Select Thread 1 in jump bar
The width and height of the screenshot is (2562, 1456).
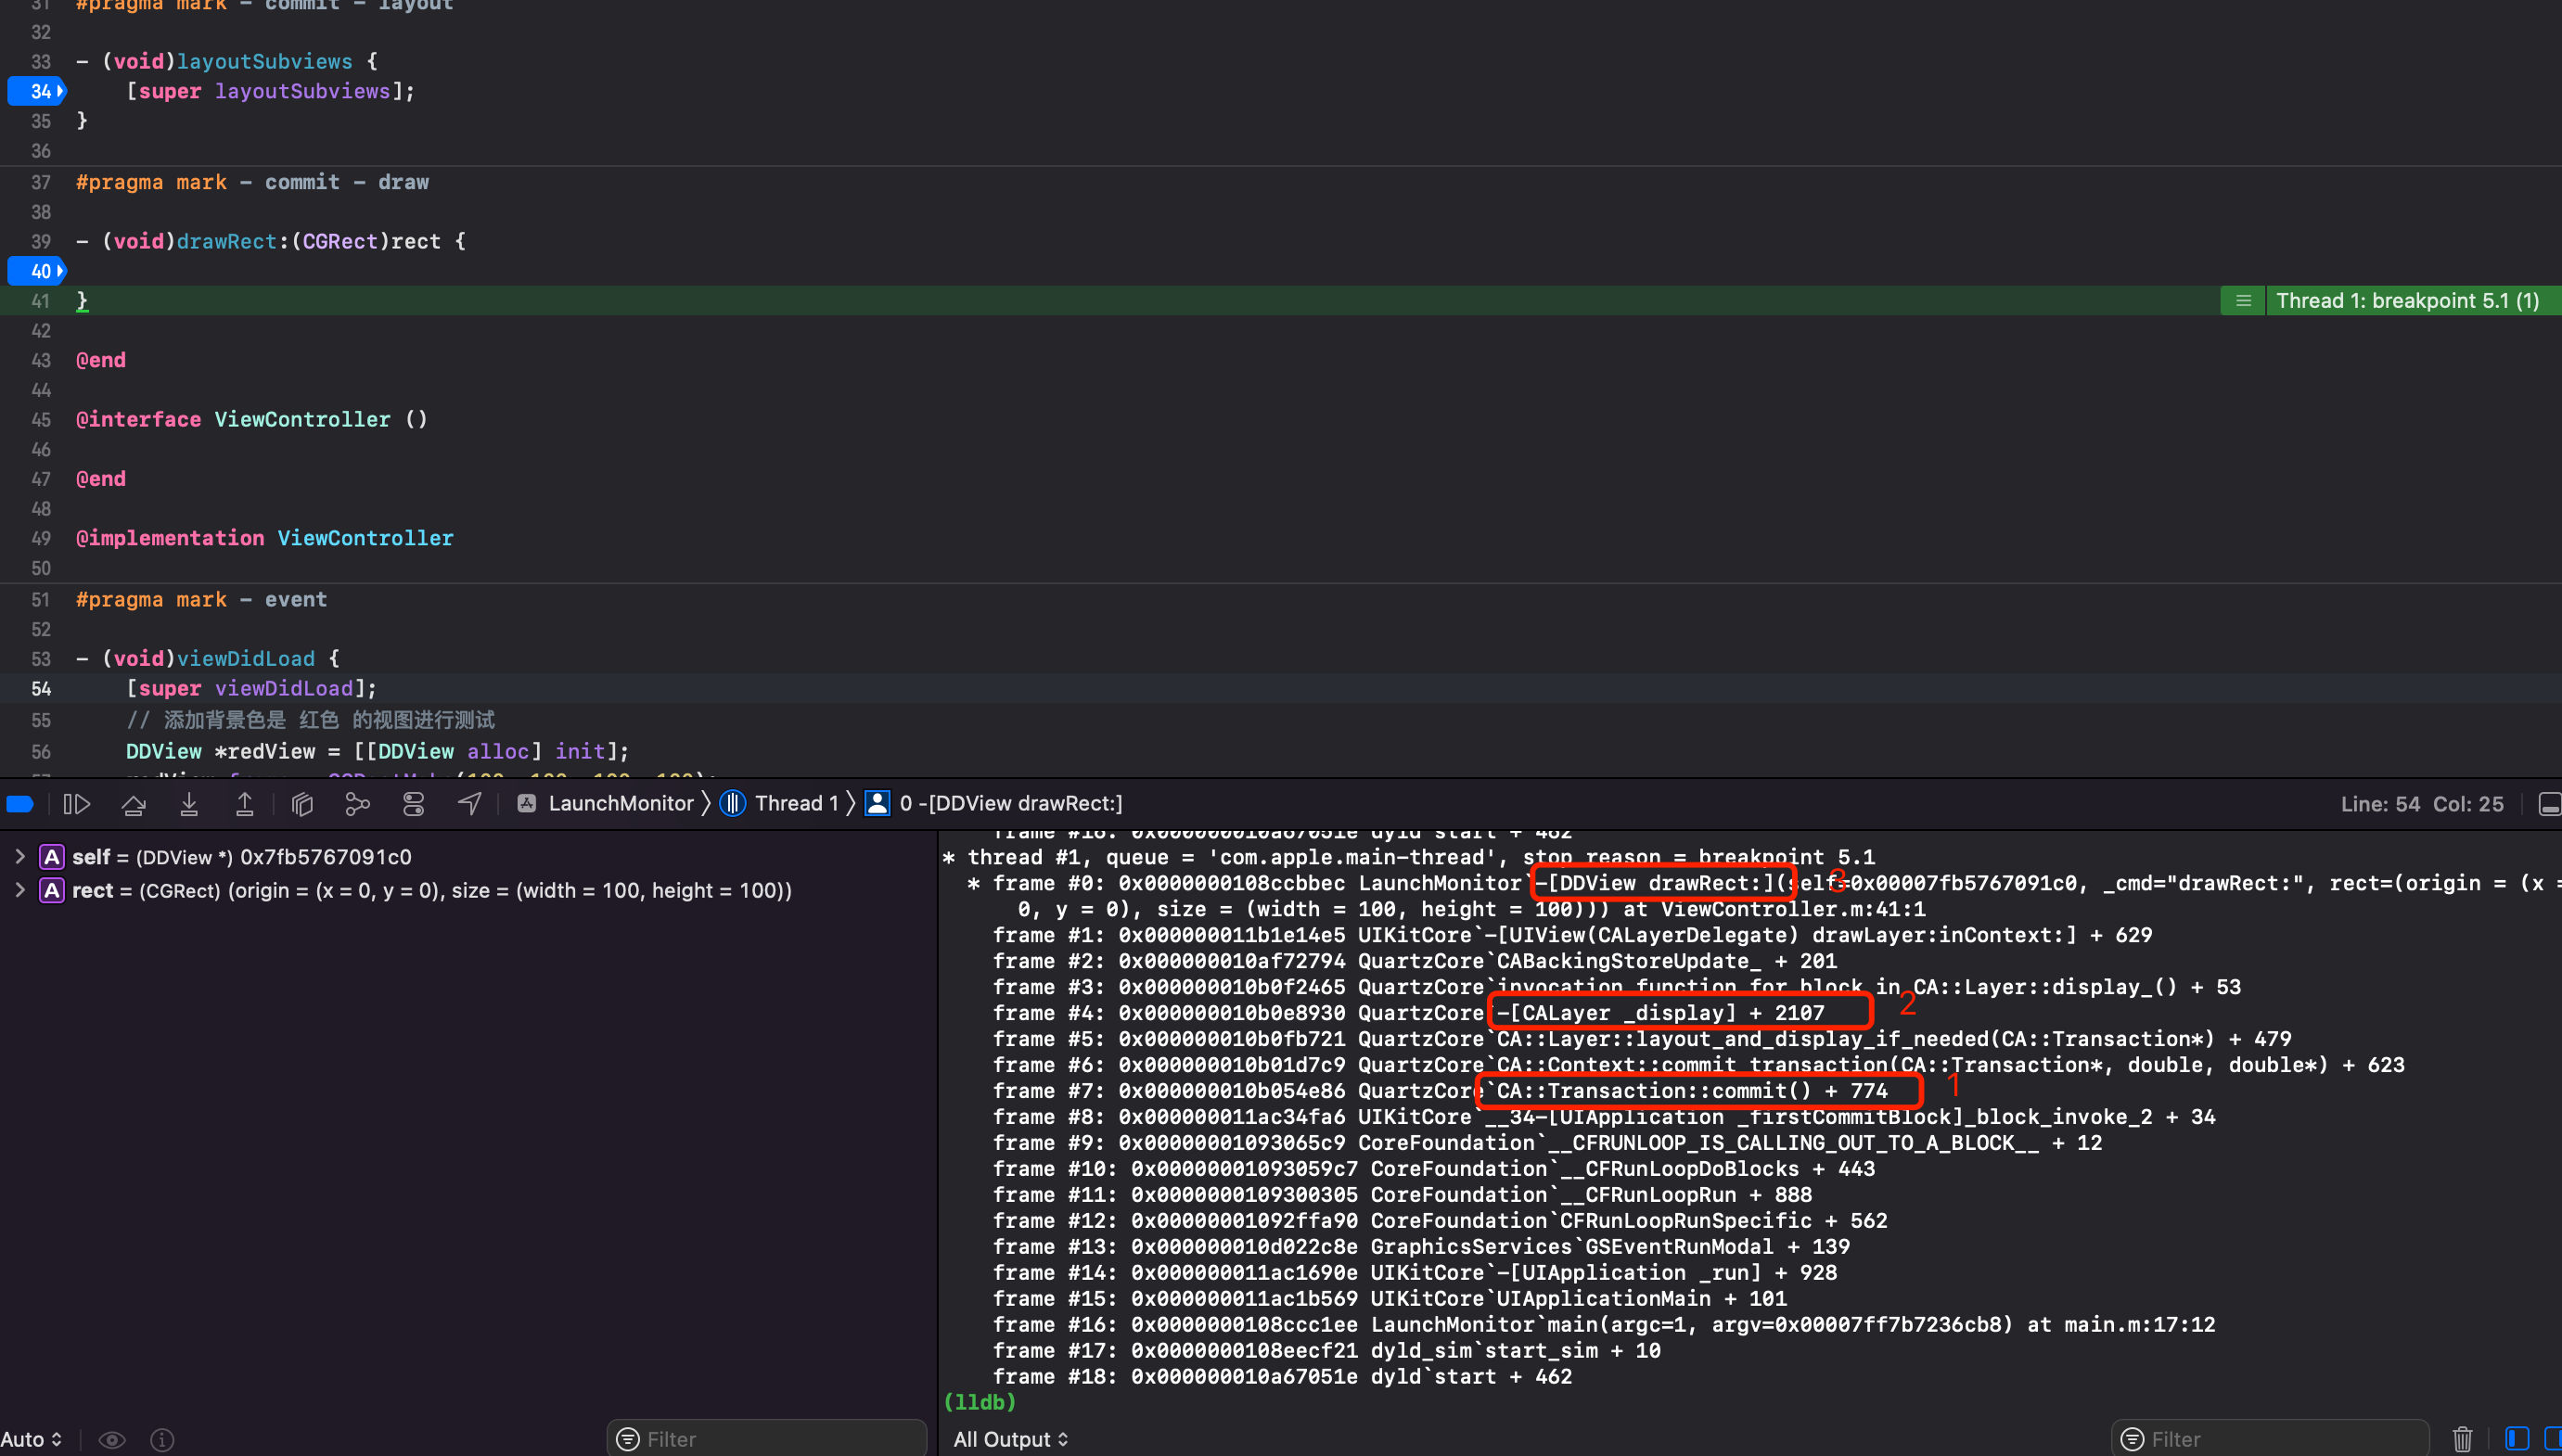795,804
